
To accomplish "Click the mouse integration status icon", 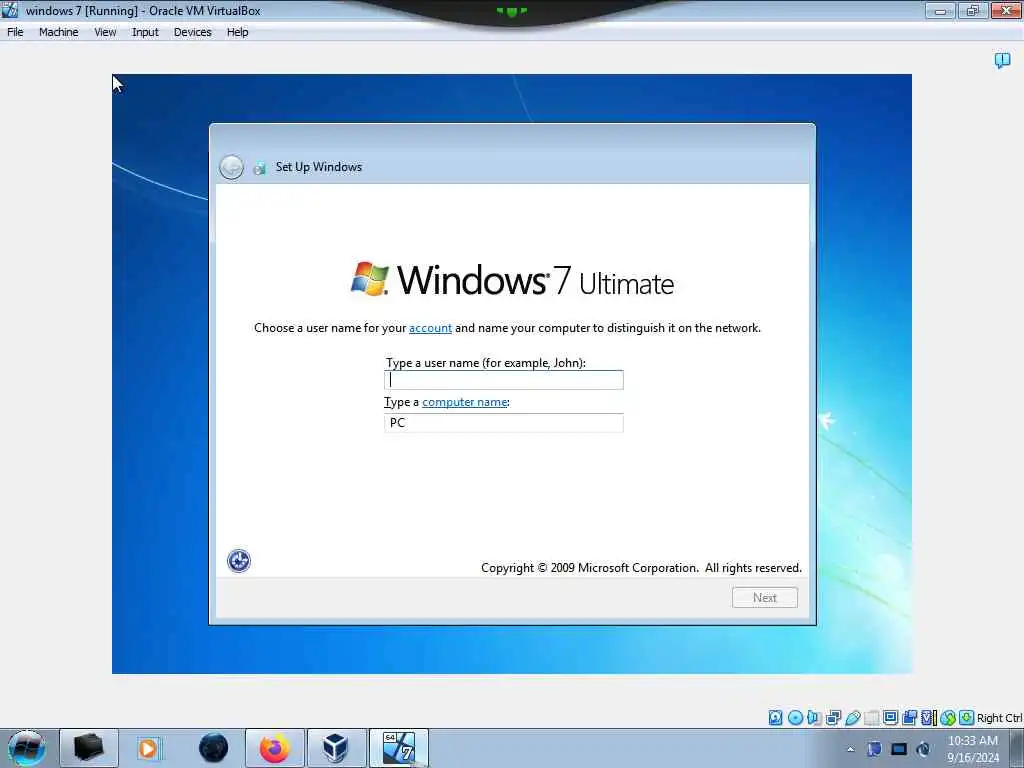I will coord(948,718).
